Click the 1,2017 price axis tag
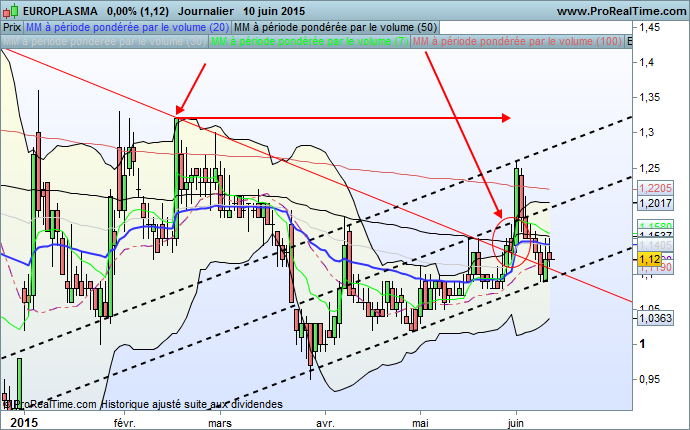 click(655, 203)
